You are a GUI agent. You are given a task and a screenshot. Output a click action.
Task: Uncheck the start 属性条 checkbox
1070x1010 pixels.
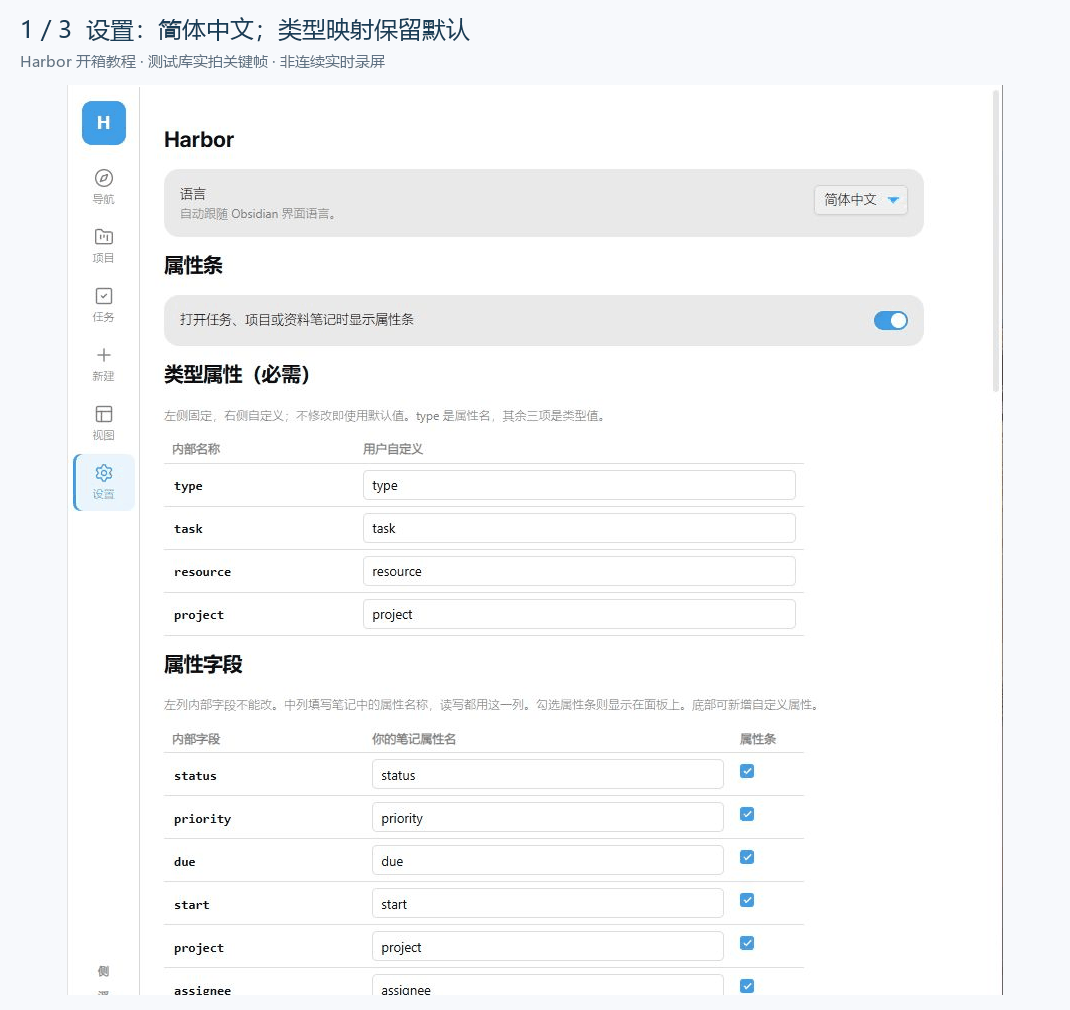pyautogui.click(x=747, y=900)
